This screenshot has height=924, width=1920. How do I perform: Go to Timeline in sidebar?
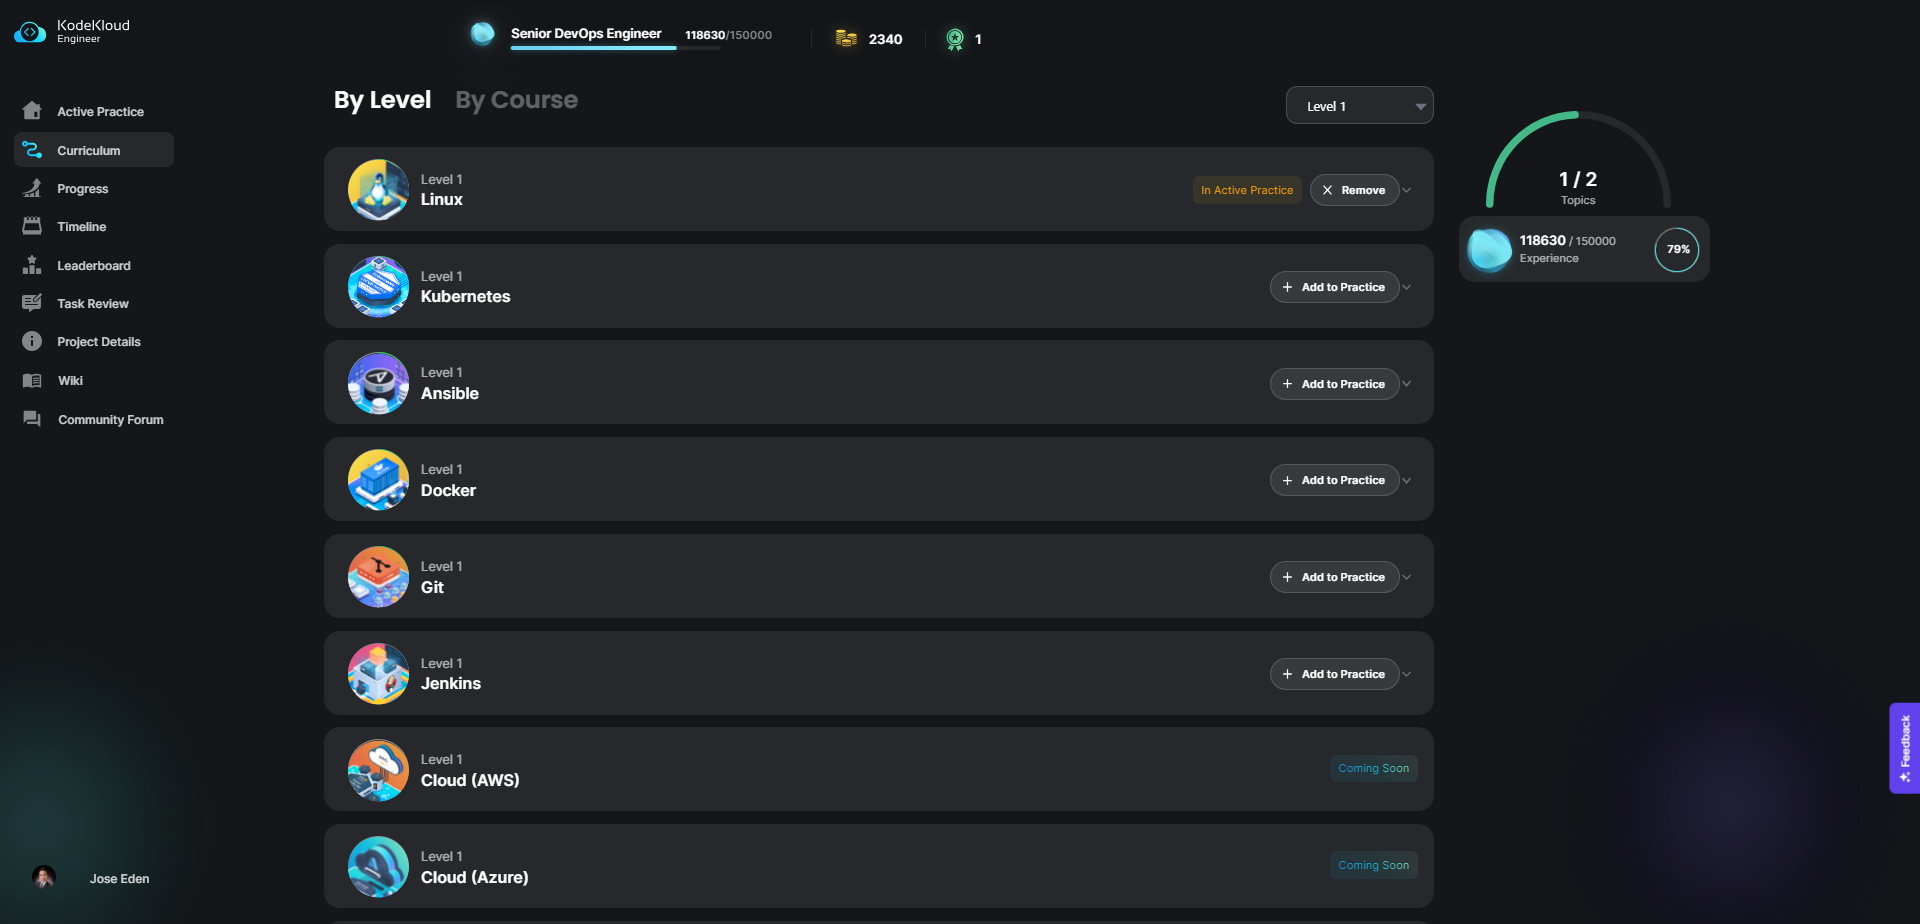(x=94, y=226)
